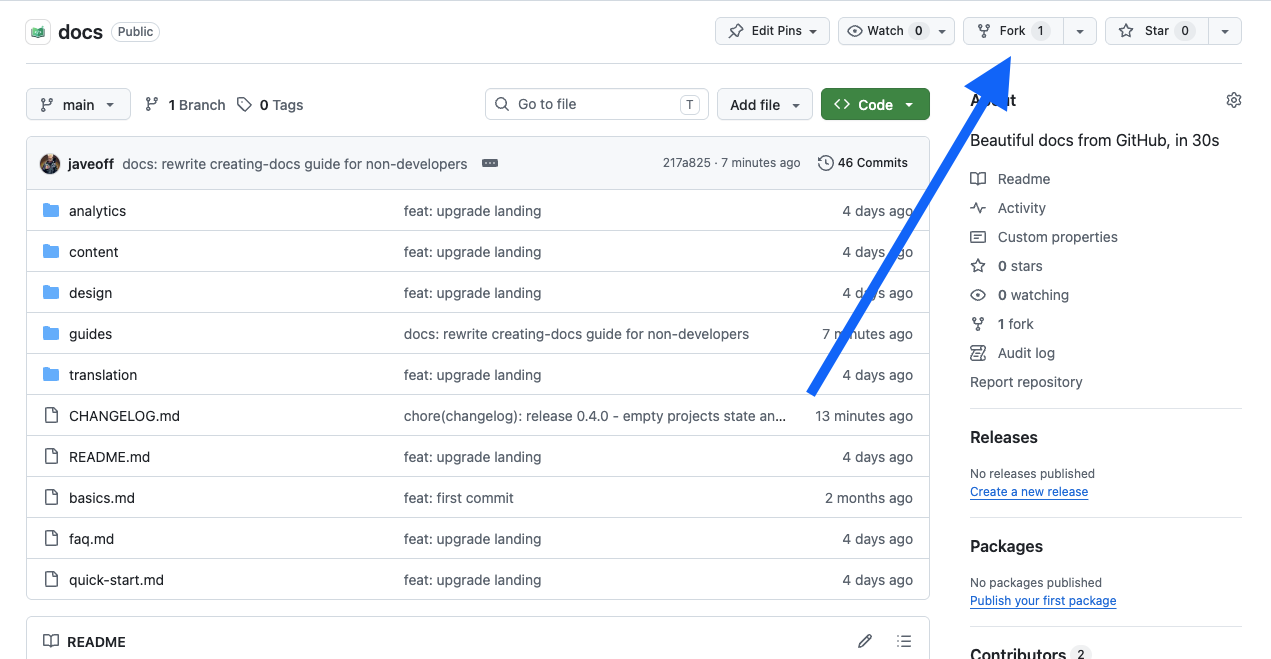Click Publish your first package link

1043,601
